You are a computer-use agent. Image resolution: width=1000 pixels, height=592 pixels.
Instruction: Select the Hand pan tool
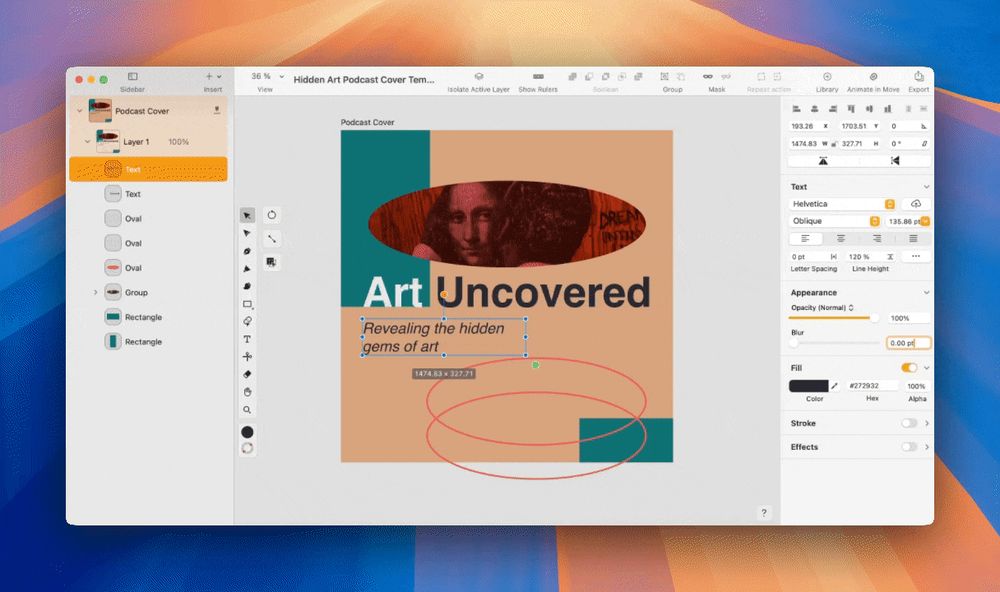(x=247, y=392)
